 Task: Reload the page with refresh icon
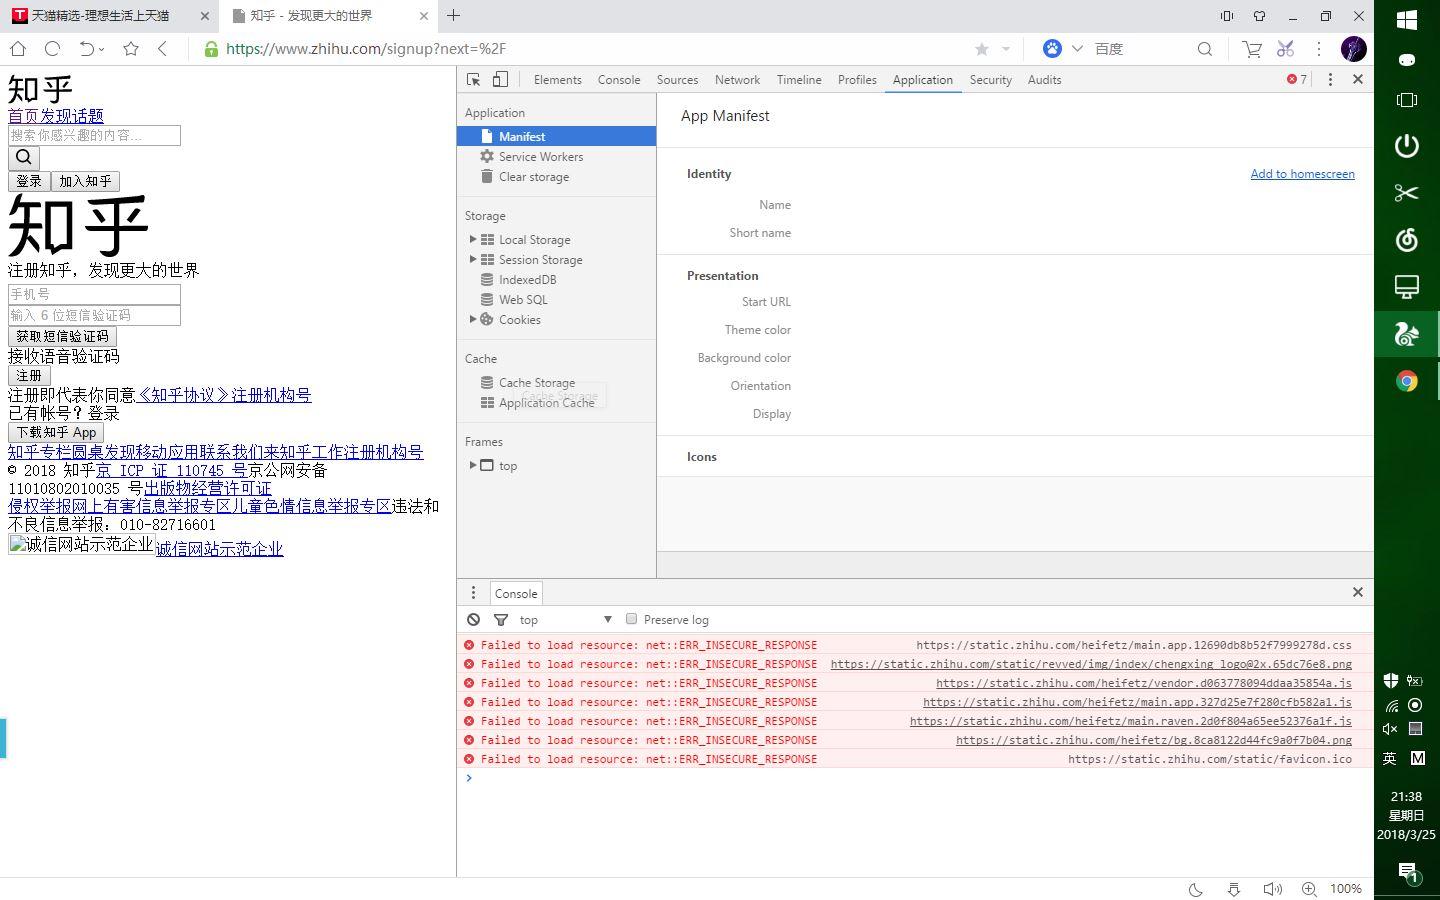coord(53,49)
